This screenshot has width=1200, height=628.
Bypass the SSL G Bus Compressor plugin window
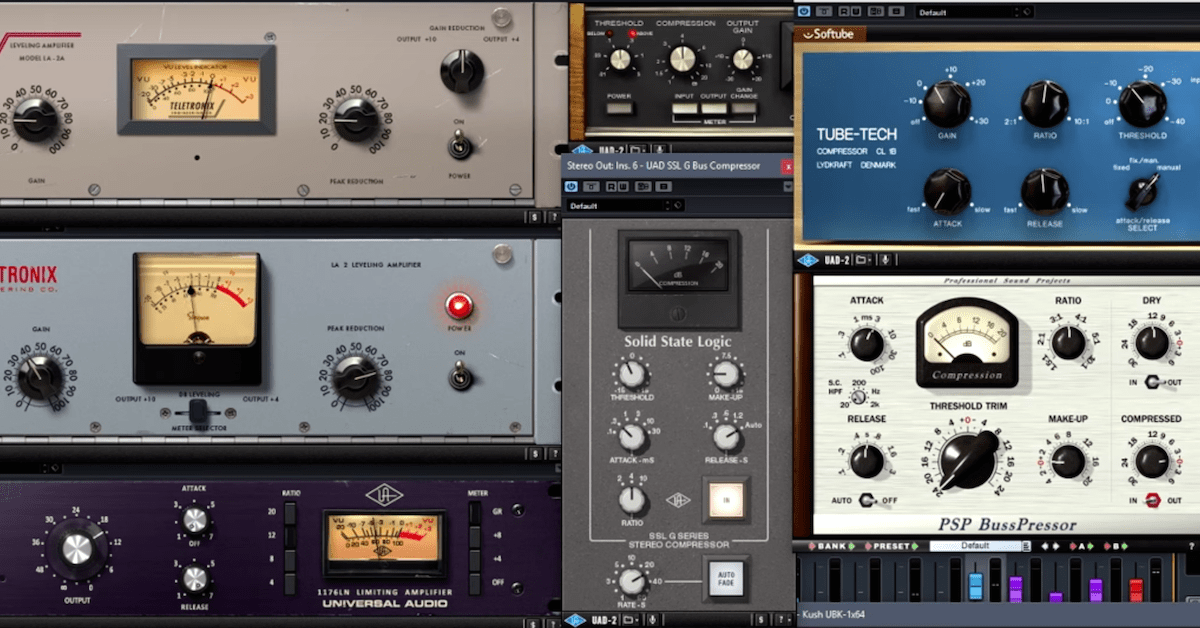572,187
